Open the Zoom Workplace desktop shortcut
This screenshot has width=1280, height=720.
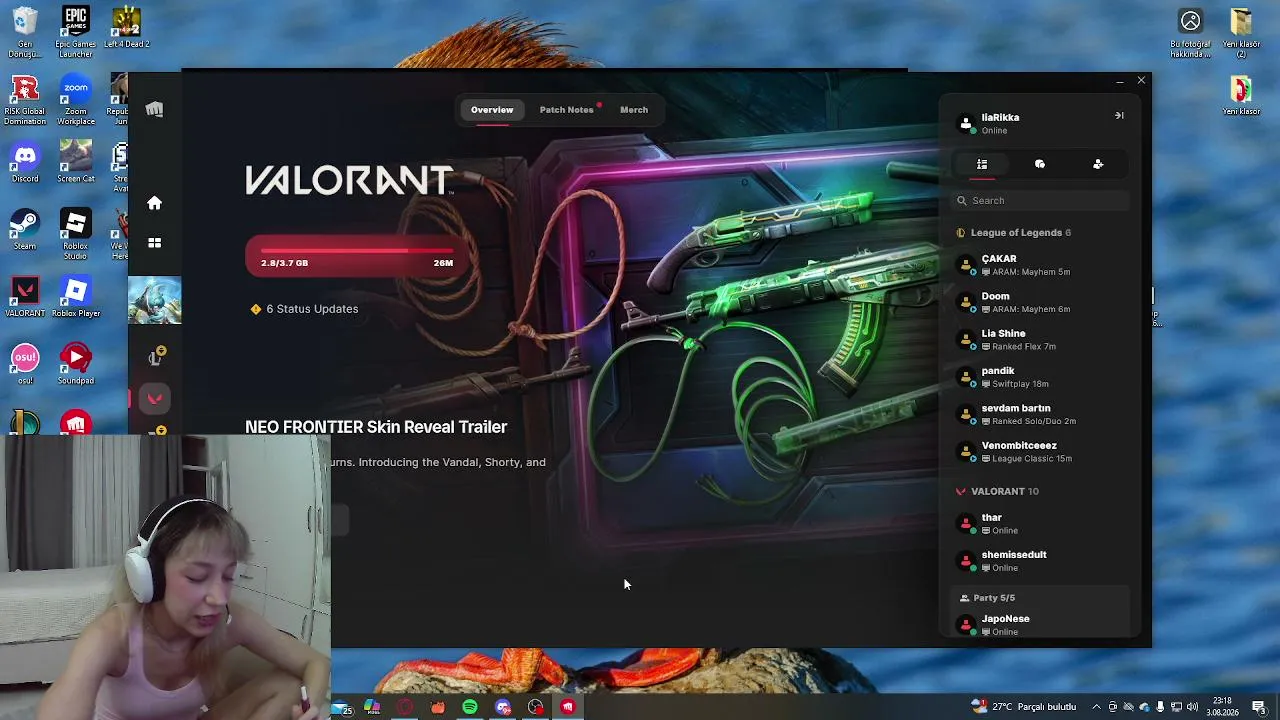[75, 101]
